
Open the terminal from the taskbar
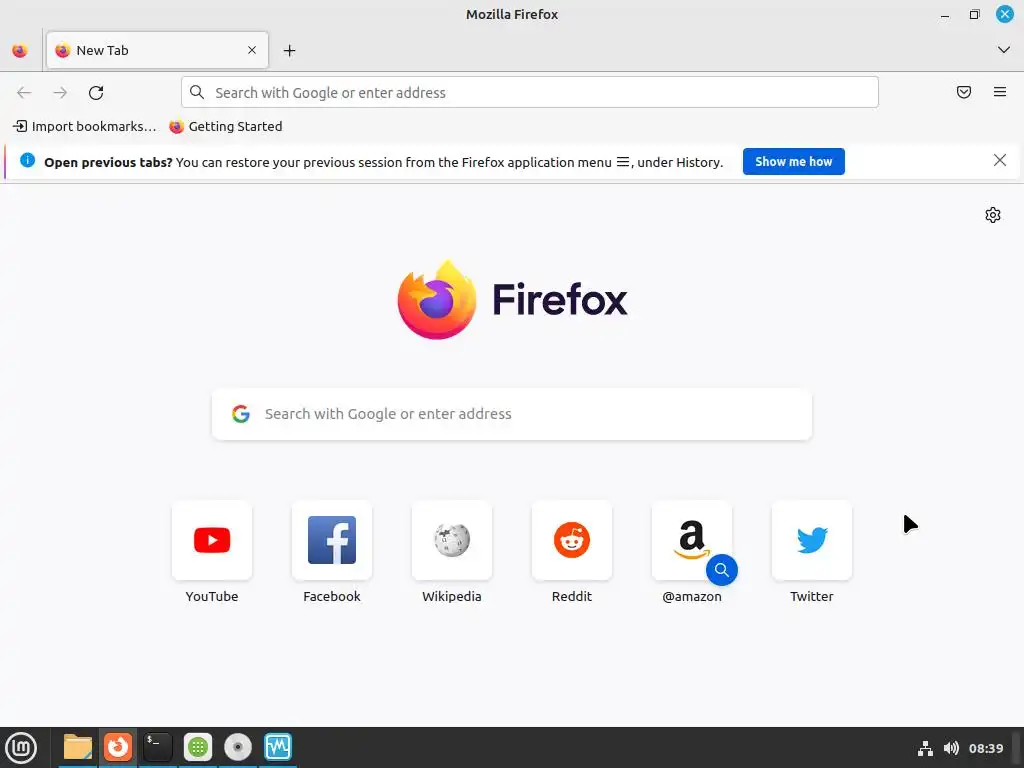[x=158, y=747]
